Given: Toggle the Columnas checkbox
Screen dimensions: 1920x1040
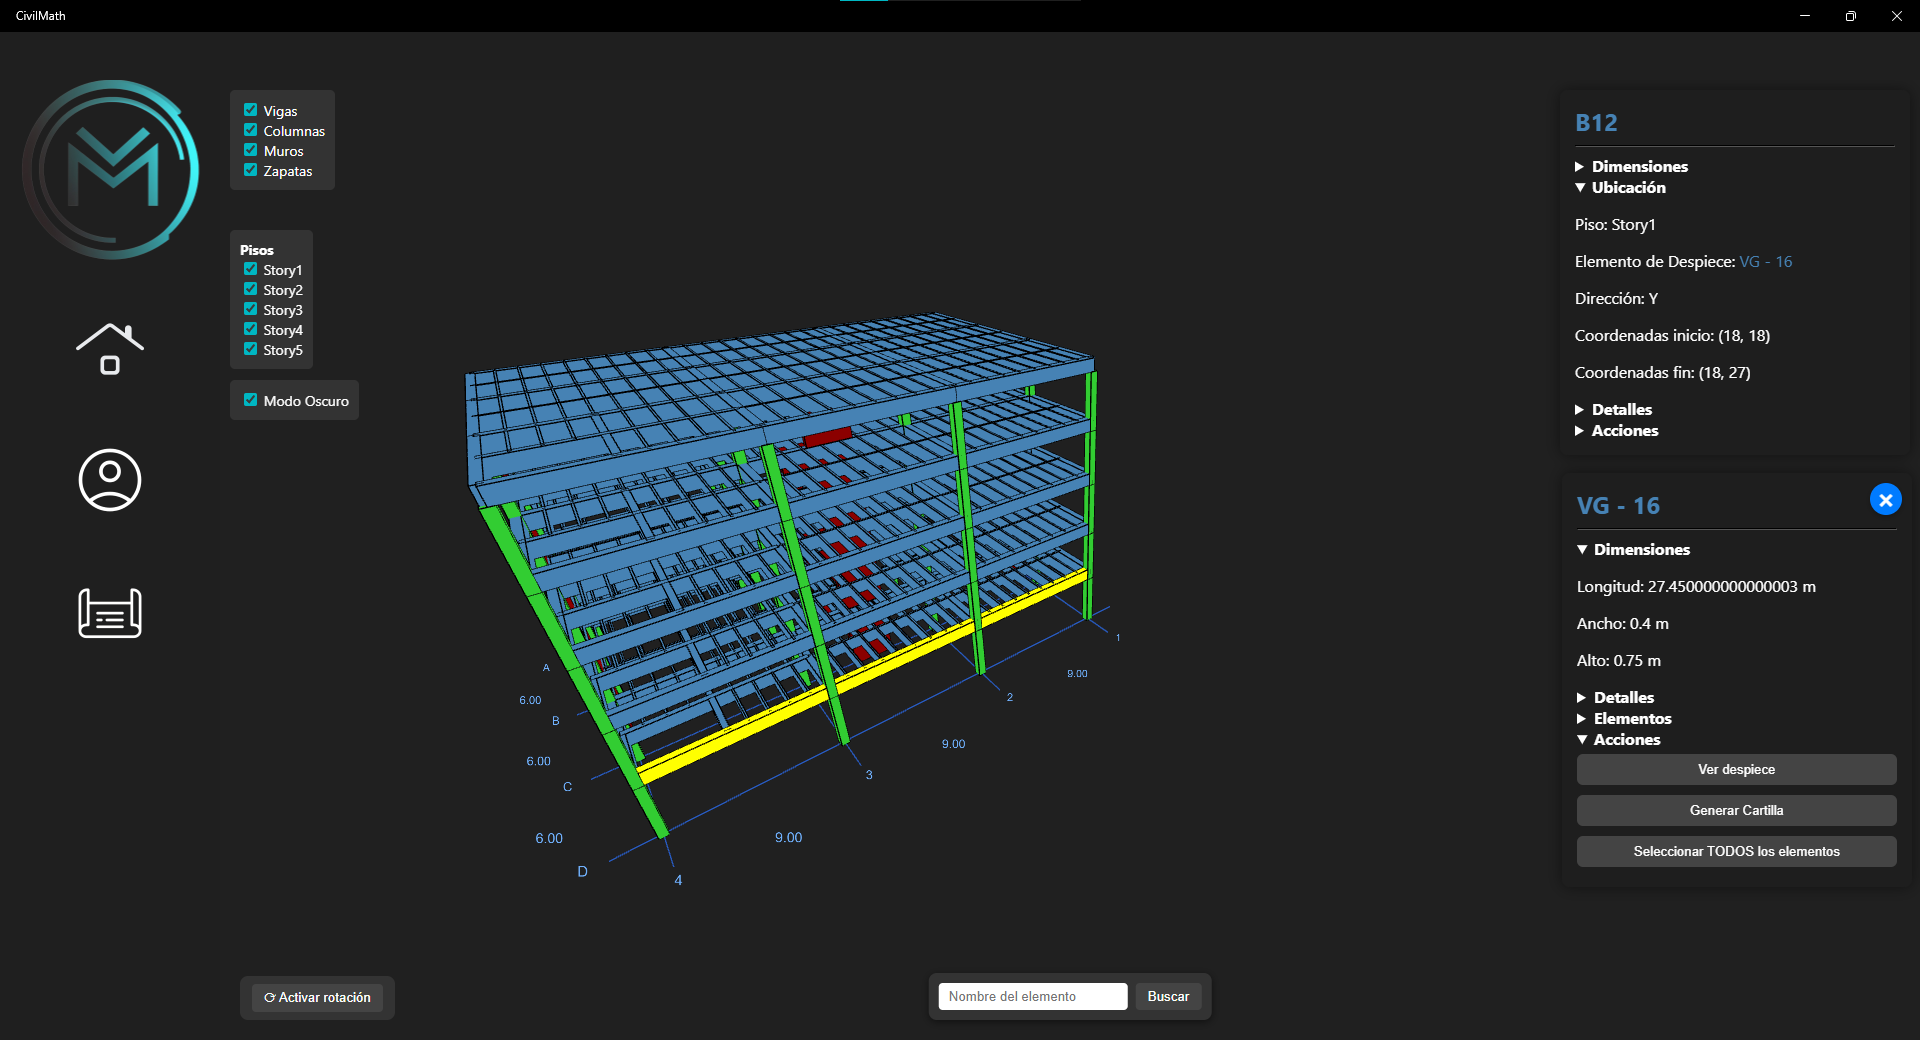Looking at the screenshot, I should pyautogui.click(x=251, y=130).
